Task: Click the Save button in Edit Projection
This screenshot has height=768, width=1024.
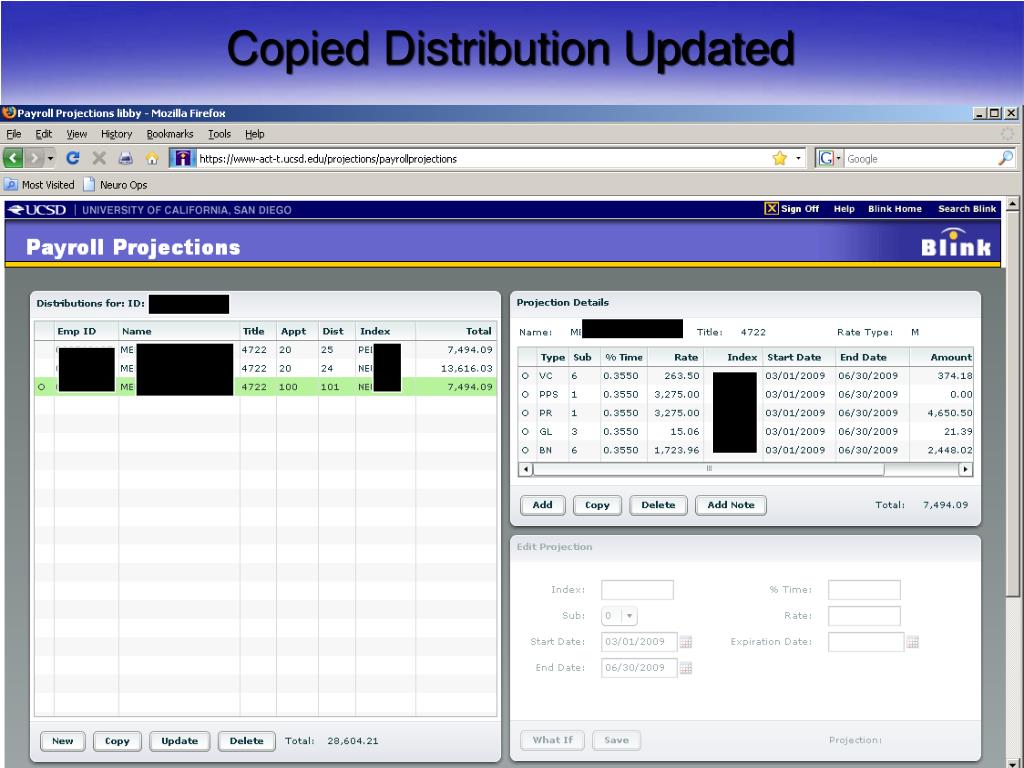Action: pos(616,740)
